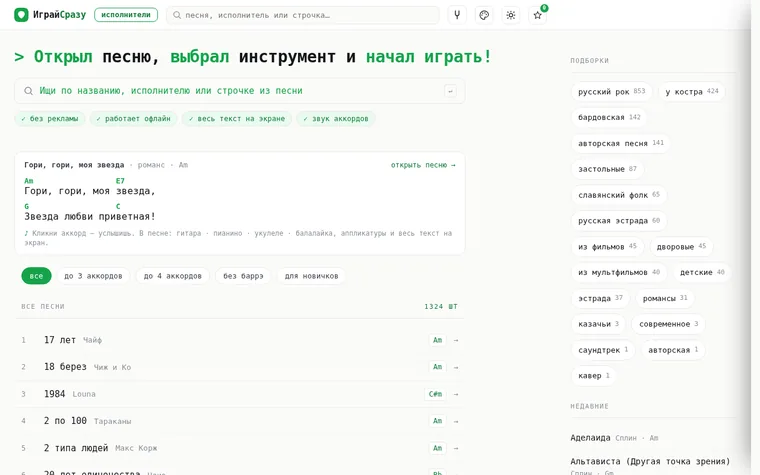Open recent song Аделаида by Сплин
760x475 pixels.
(x=614, y=438)
